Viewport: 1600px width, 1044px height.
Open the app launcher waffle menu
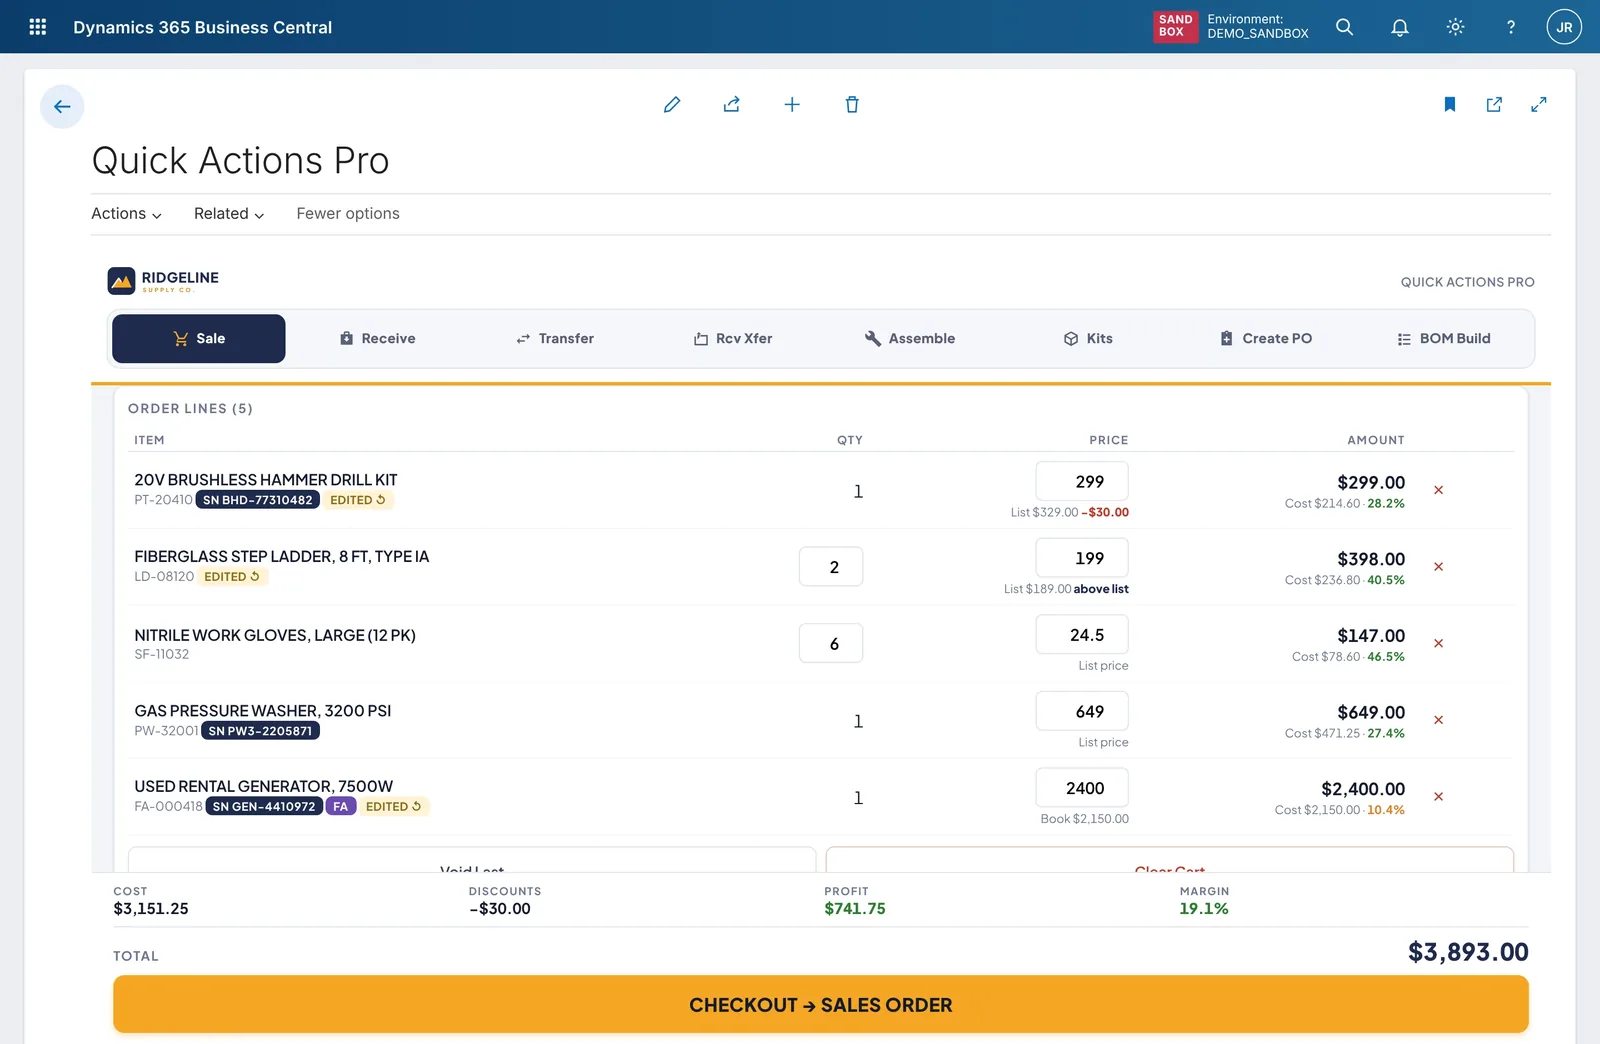tap(38, 27)
